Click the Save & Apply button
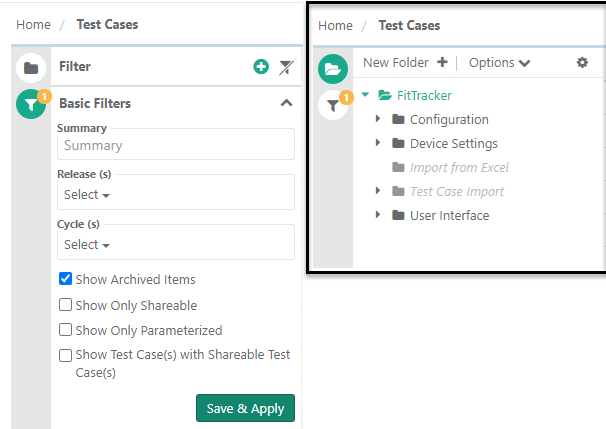This screenshot has width=606, height=429. pos(245,408)
